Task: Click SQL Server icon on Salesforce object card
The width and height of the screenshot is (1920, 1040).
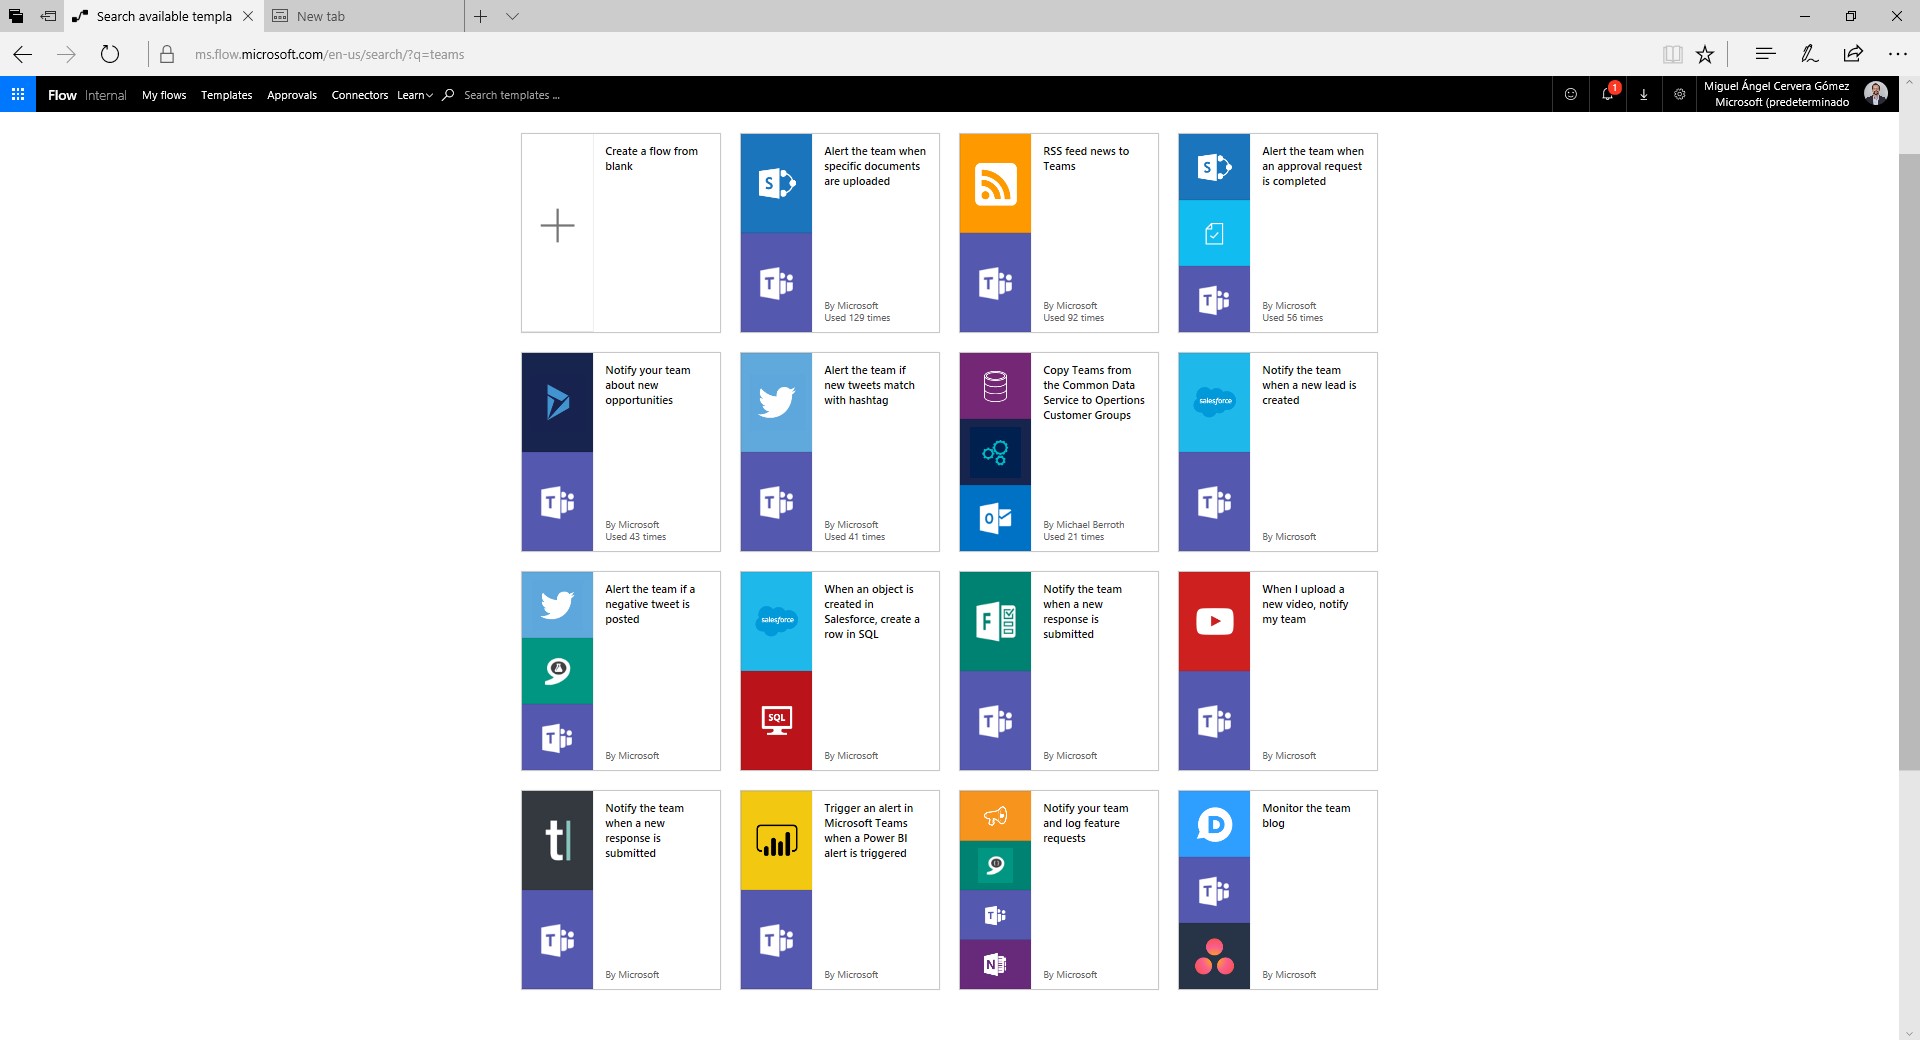Action: [776, 720]
